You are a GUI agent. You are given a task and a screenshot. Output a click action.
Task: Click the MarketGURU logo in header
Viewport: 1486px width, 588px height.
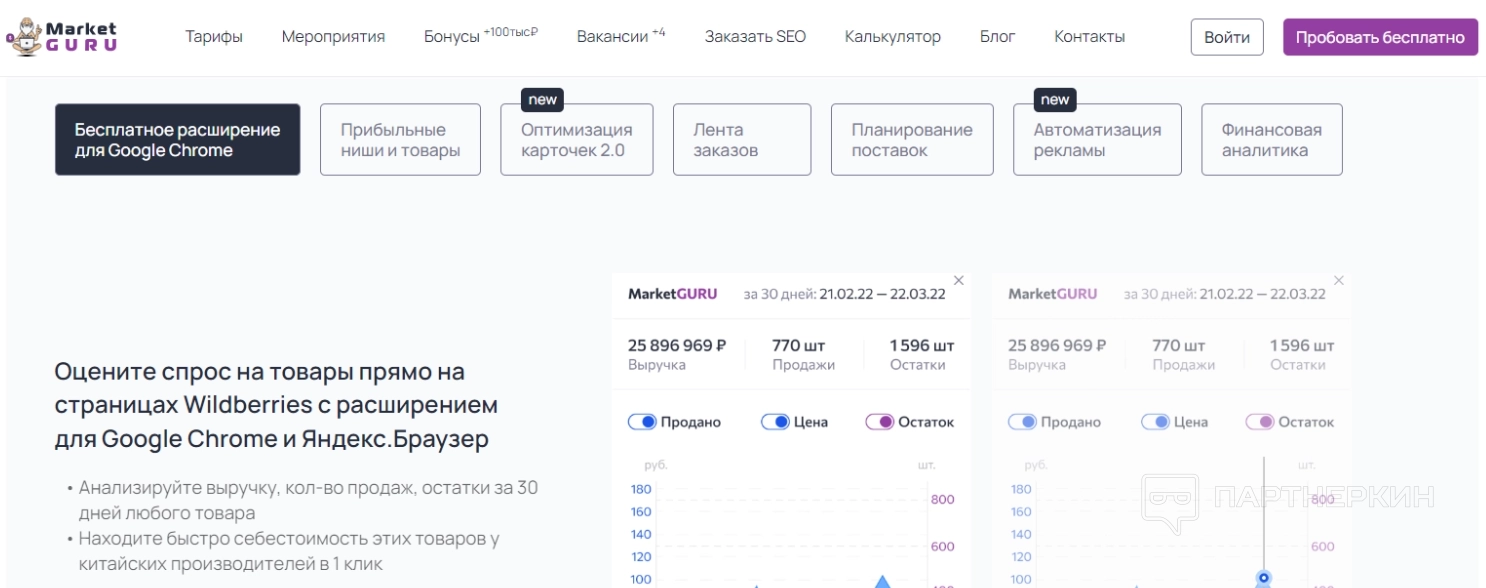pos(62,37)
